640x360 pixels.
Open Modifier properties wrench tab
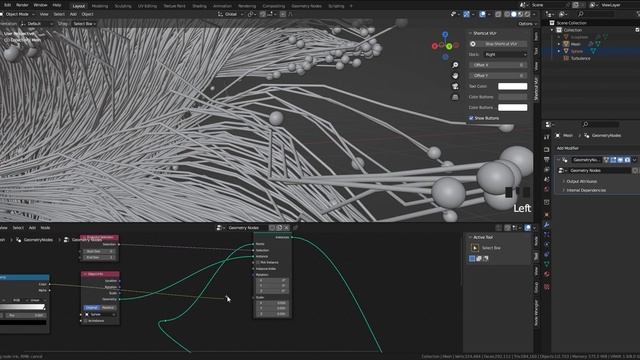click(547, 225)
